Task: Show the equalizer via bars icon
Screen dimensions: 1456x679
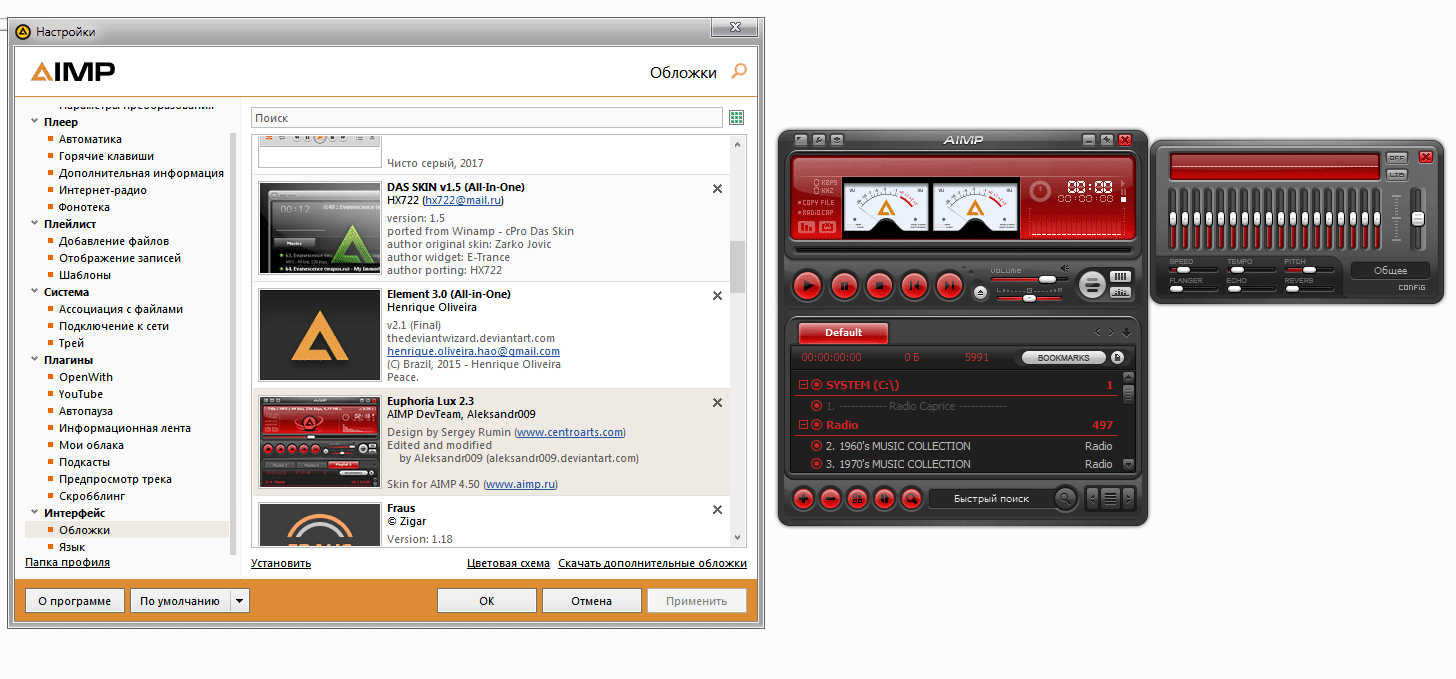Action: pos(1121,277)
